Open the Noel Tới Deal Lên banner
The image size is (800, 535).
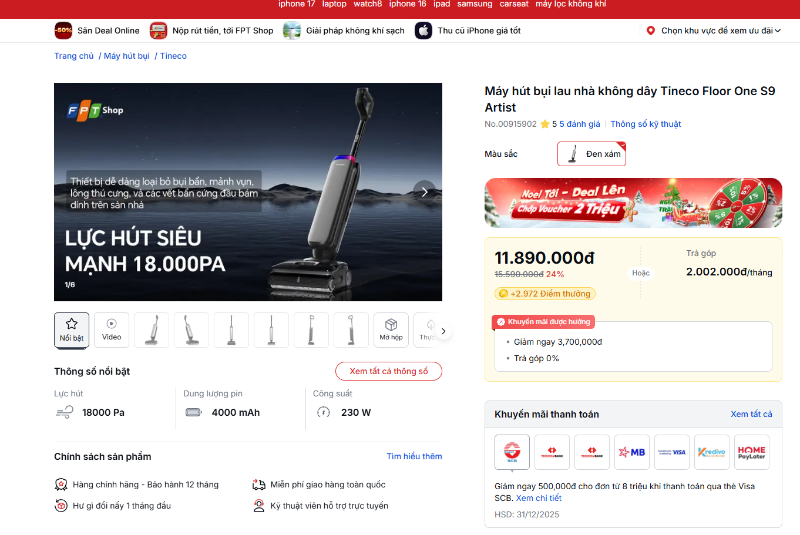[x=633, y=202]
